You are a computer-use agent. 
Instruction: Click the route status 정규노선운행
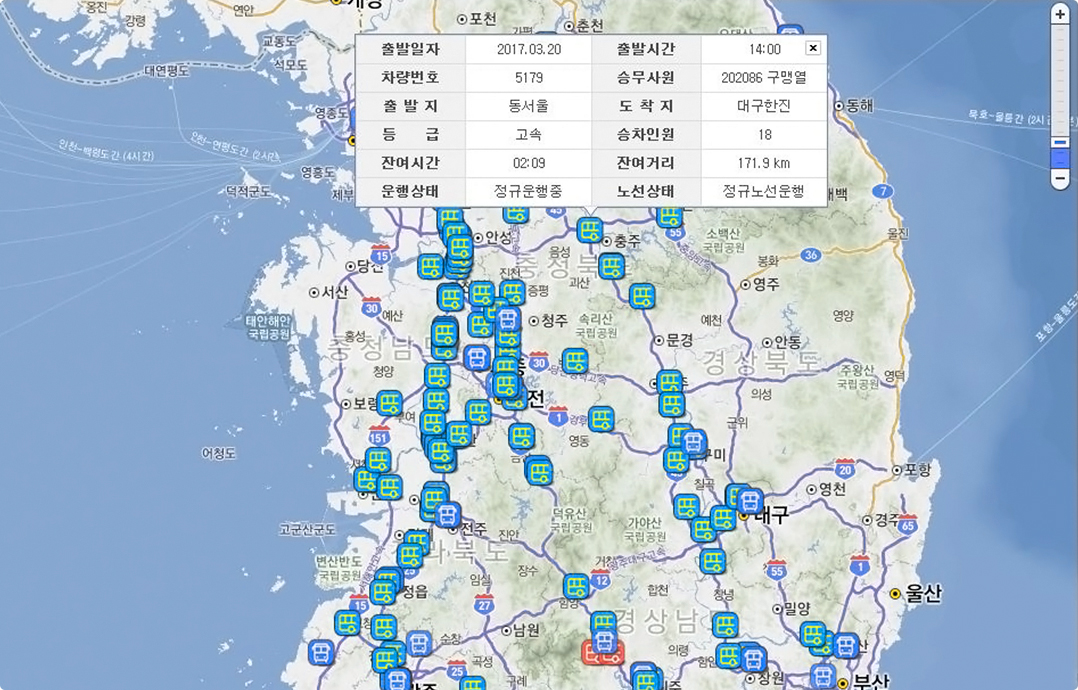[764, 191]
